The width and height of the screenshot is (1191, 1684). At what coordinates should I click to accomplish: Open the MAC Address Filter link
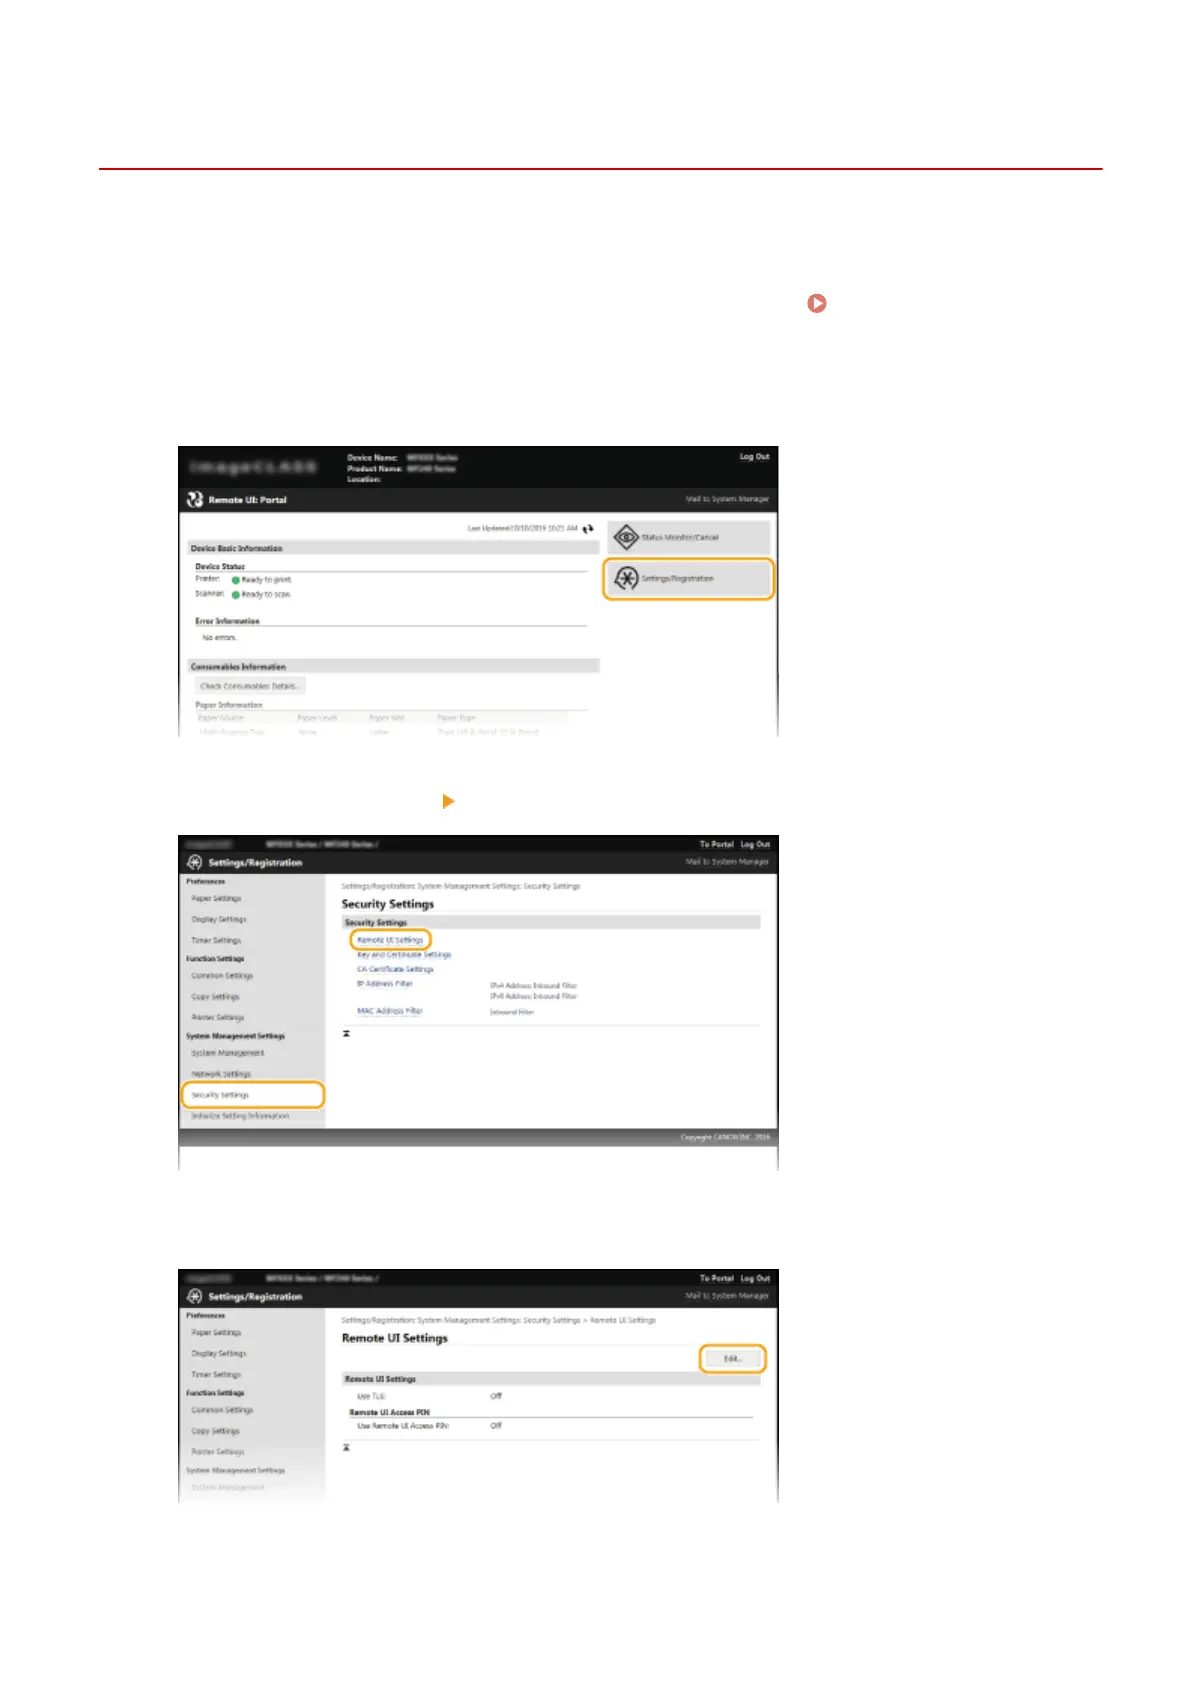(x=390, y=1011)
